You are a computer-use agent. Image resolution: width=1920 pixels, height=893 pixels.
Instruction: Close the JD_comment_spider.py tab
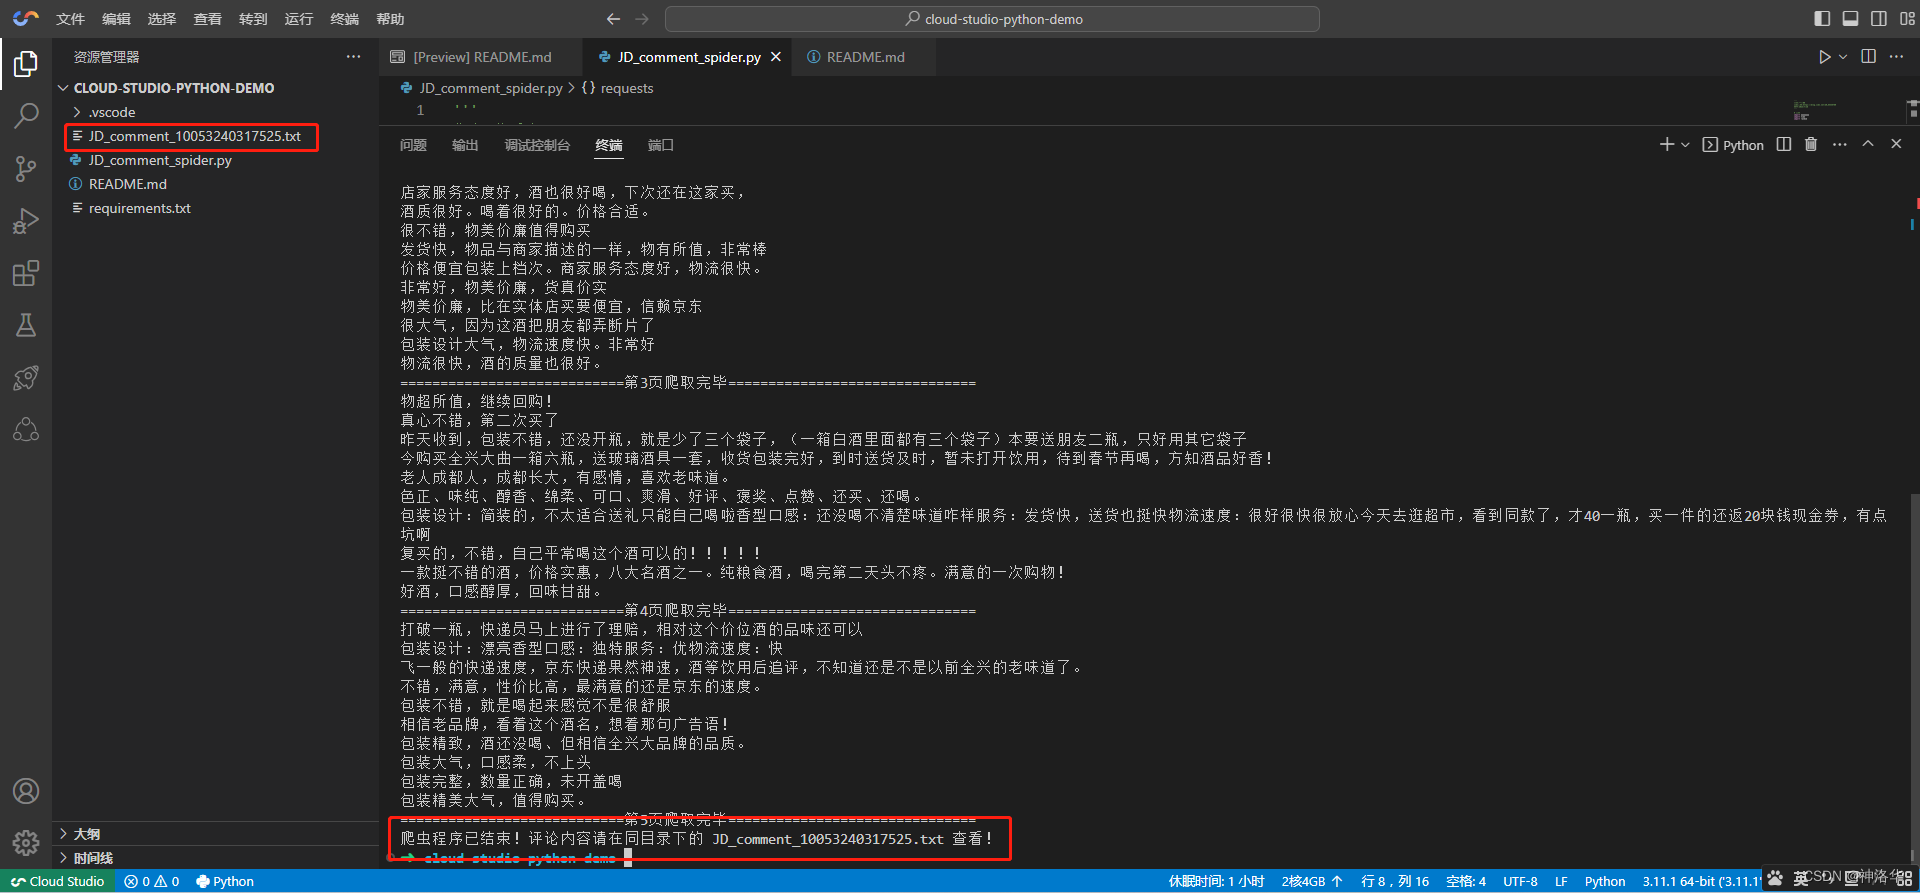pos(775,57)
